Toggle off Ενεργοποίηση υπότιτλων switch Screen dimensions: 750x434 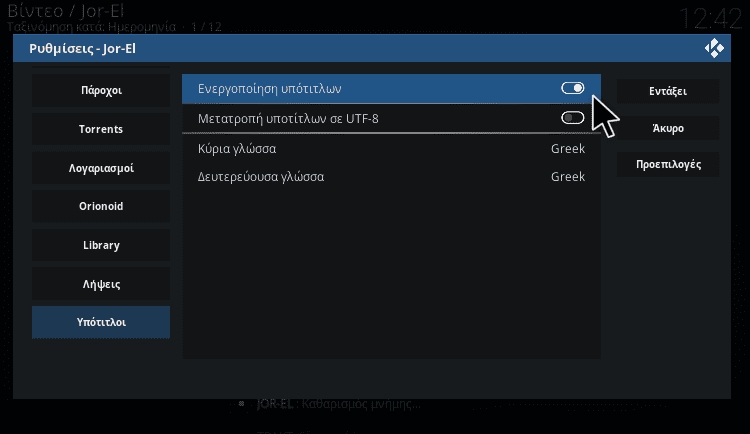(573, 88)
